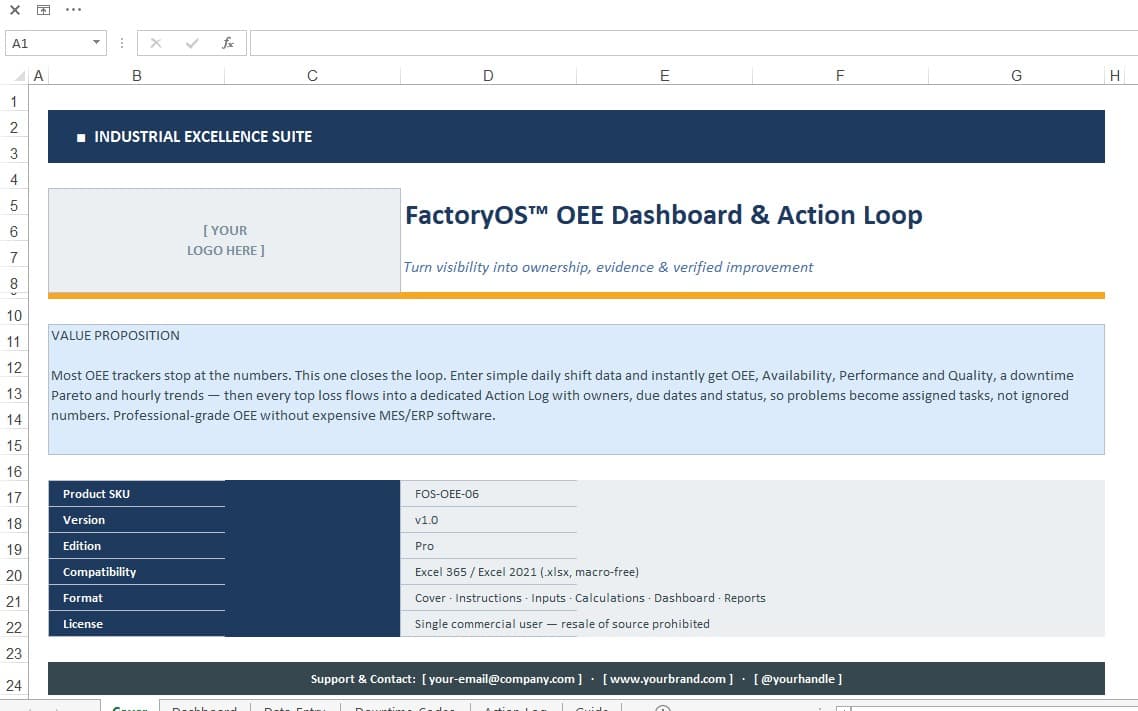Click the www.yourbrand.com placeholder
The width and height of the screenshot is (1138, 711).
point(668,679)
